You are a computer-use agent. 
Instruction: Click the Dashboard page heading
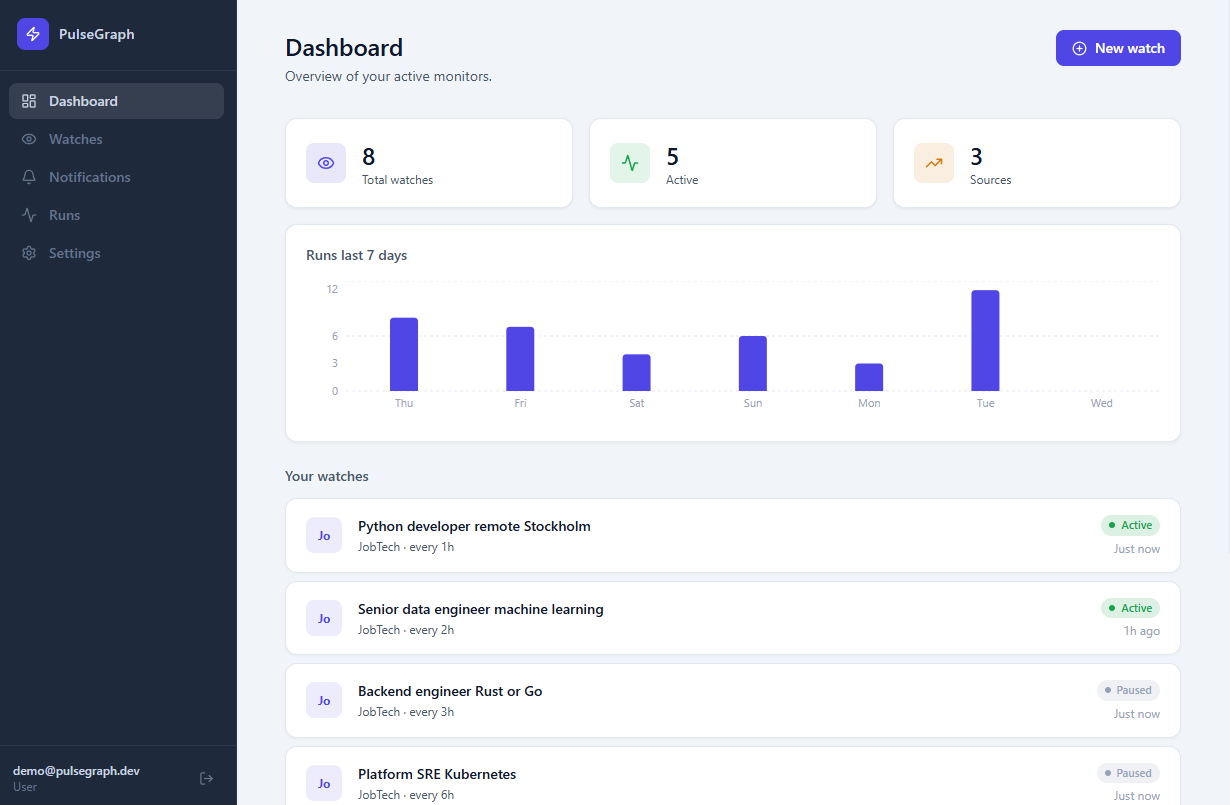point(344,47)
